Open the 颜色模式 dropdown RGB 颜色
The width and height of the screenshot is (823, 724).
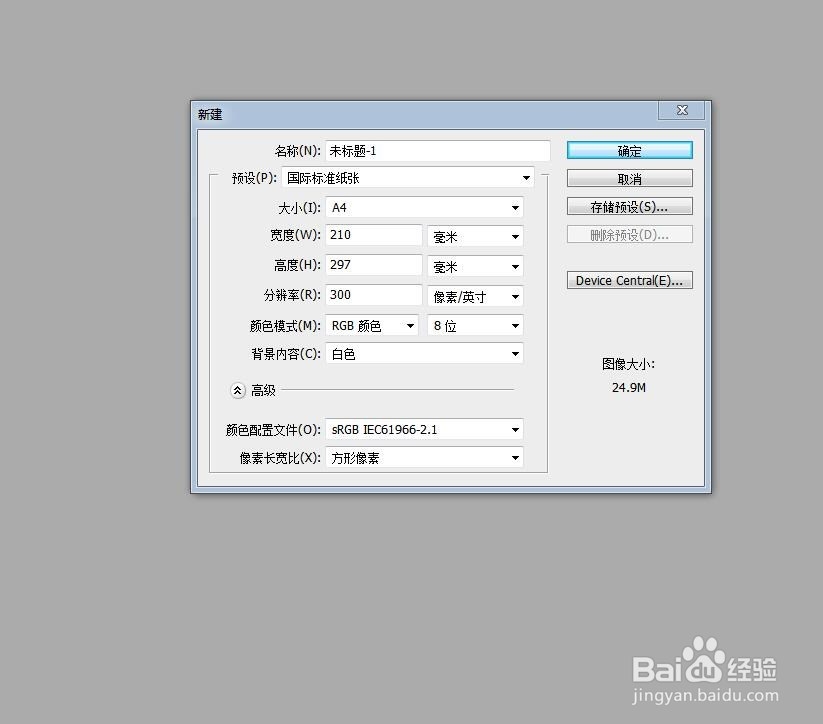[372, 326]
